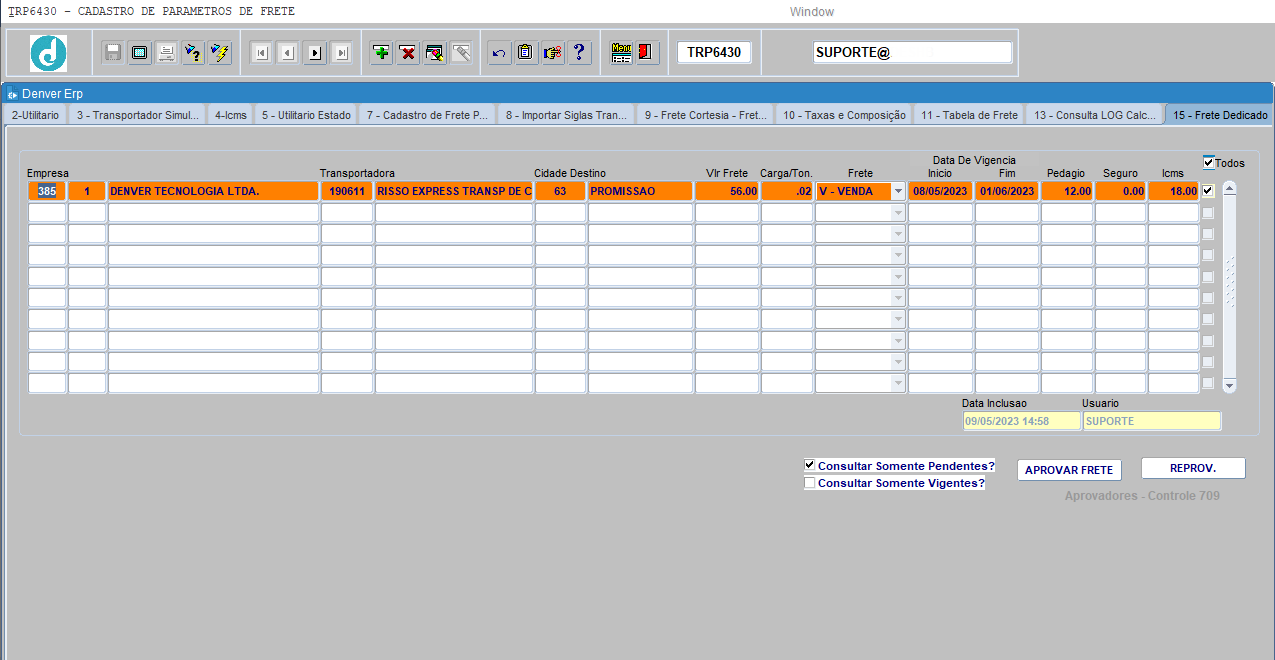Click the Data Inclusao field
The width and height of the screenshot is (1275, 660).
pos(1021,421)
